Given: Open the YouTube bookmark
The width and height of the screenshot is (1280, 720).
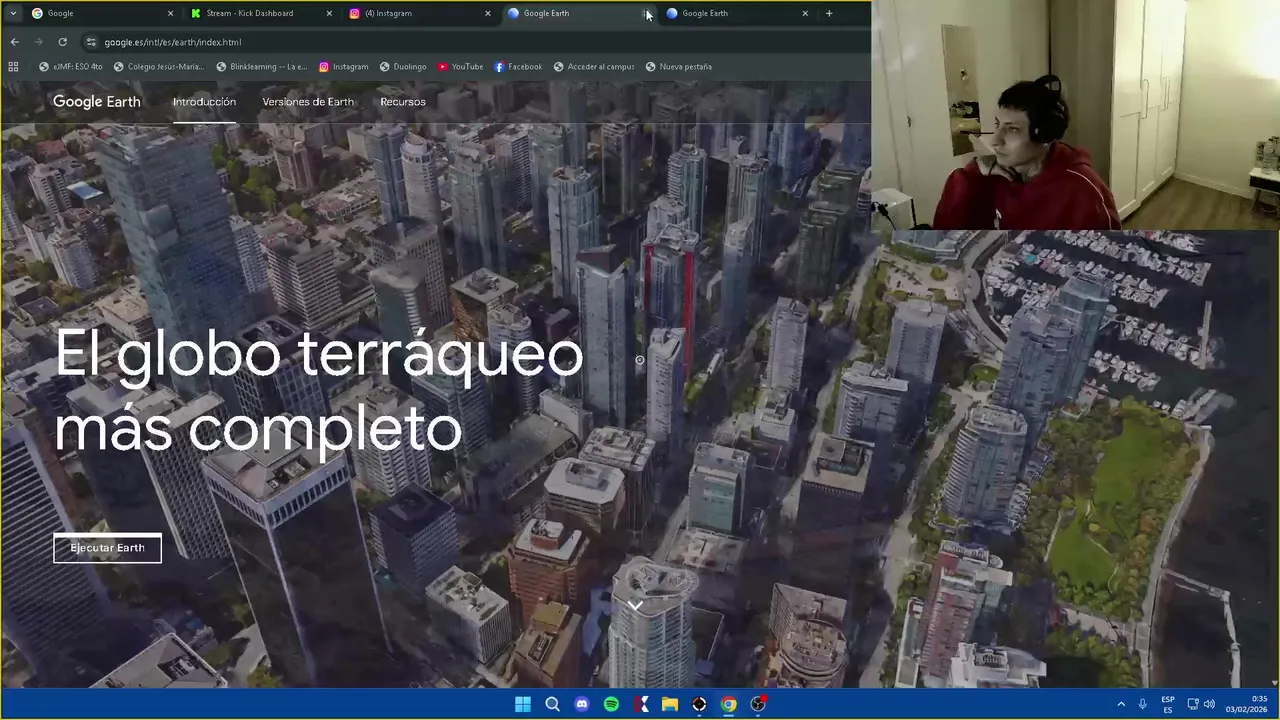Looking at the screenshot, I should click(460, 66).
